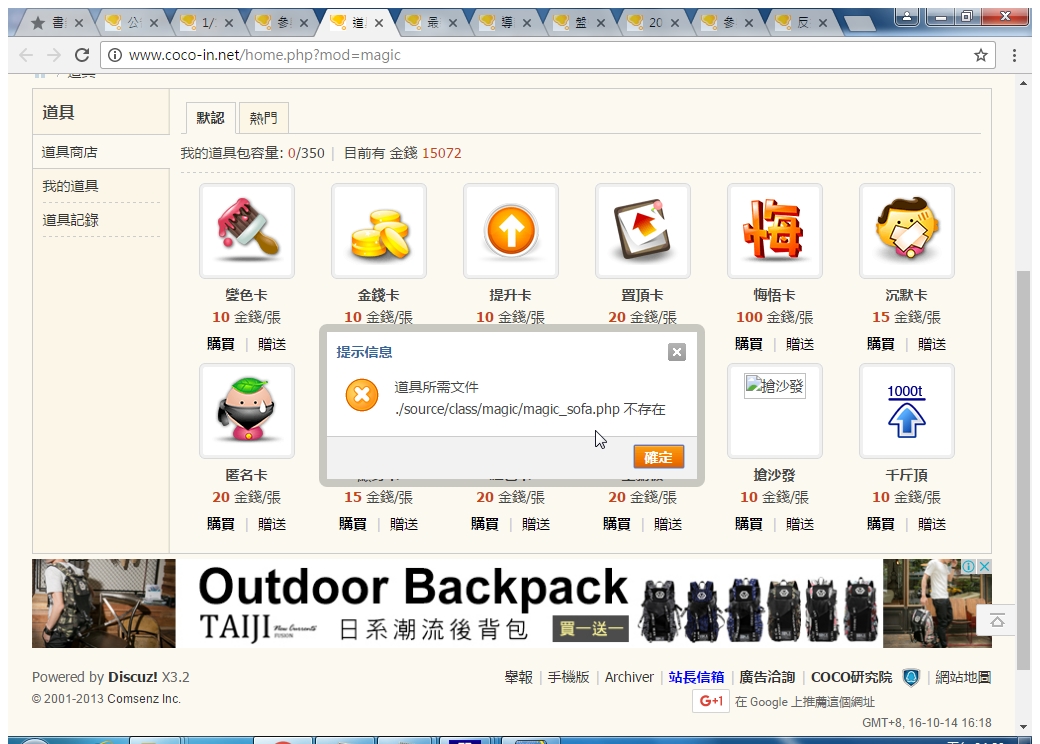
Task: Click the shield icon next to COCO研究院
Action: [x=911, y=677]
